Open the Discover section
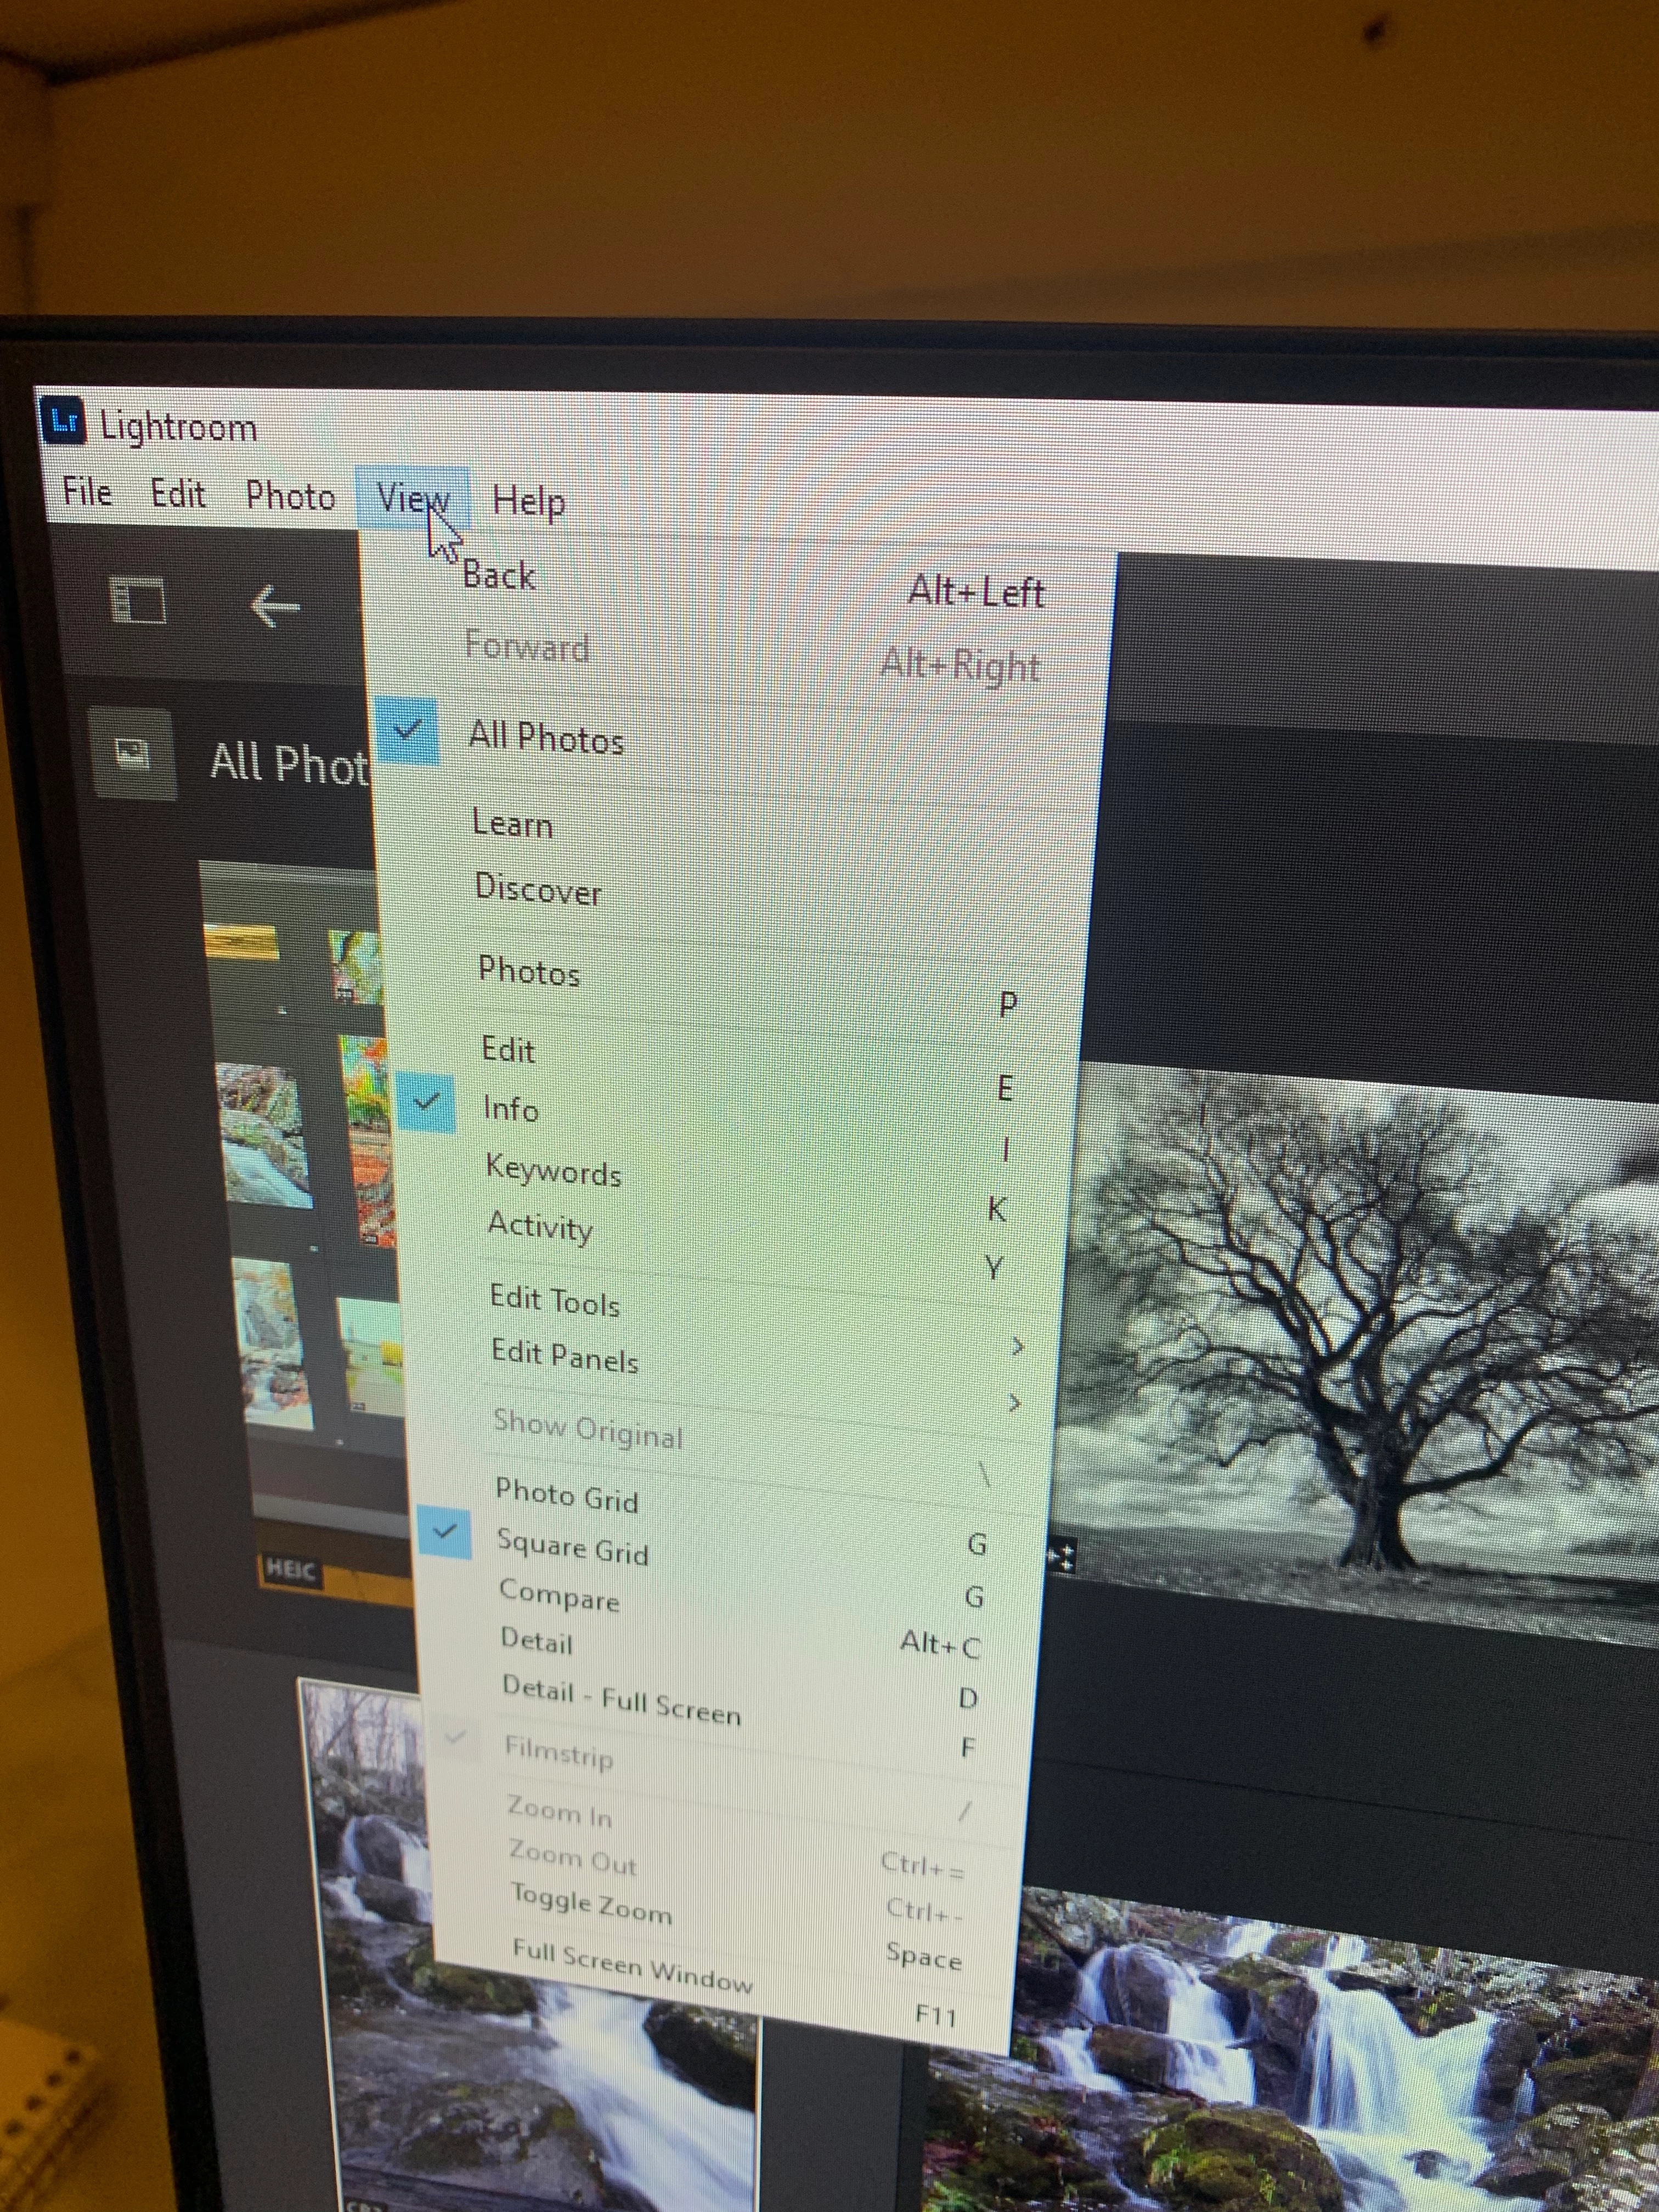 pyautogui.click(x=538, y=889)
